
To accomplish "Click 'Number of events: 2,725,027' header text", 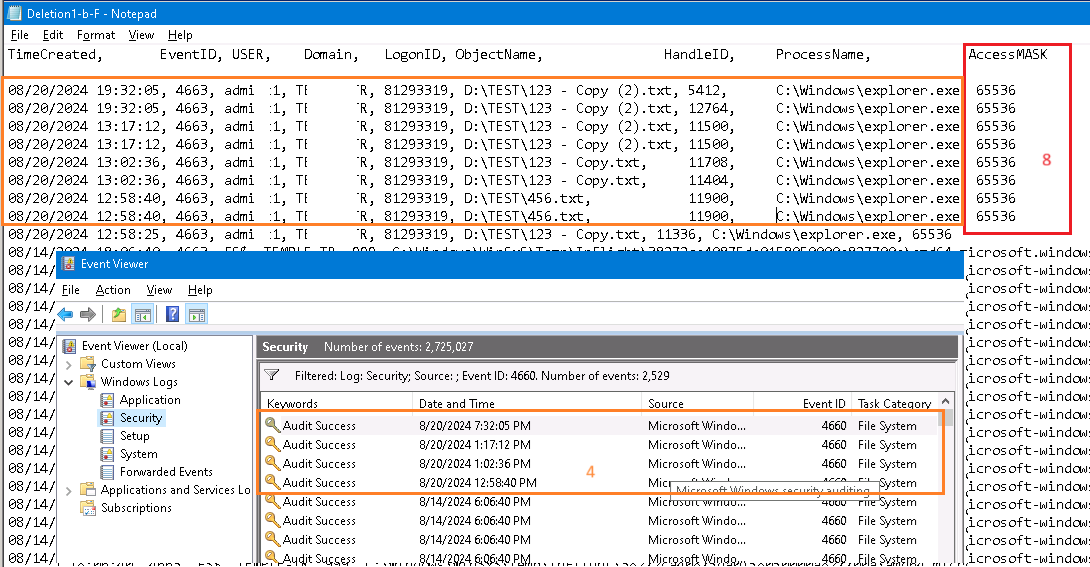I will point(399,347).
